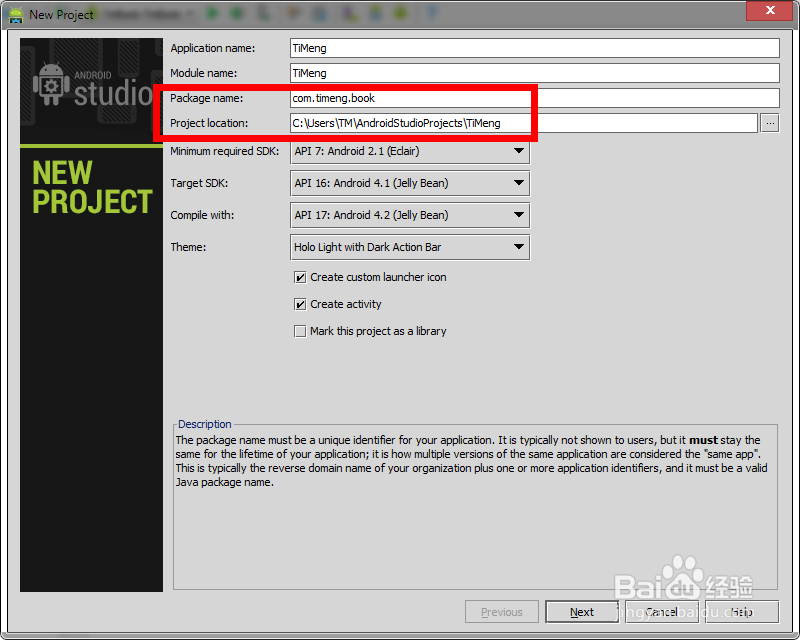Click the Help button
This screenshot has width=800, height=640.
pyautogui.click(x=742, y=612)
